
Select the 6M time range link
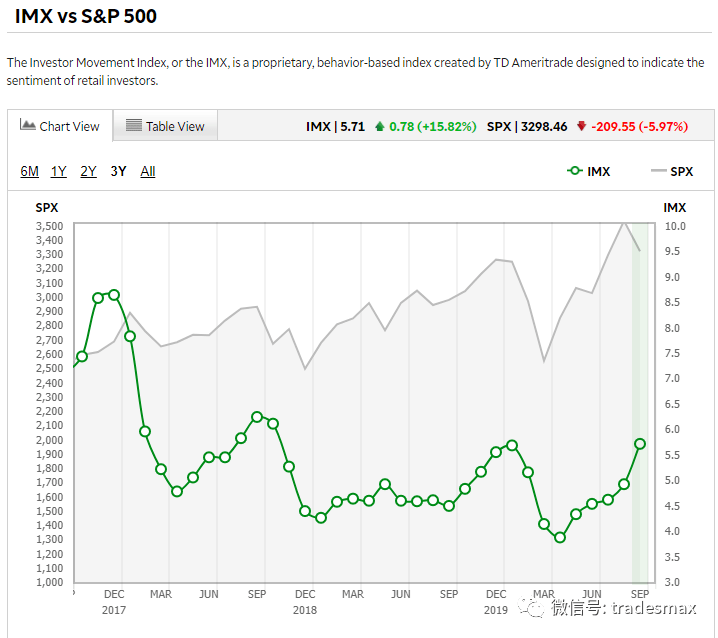30,171
